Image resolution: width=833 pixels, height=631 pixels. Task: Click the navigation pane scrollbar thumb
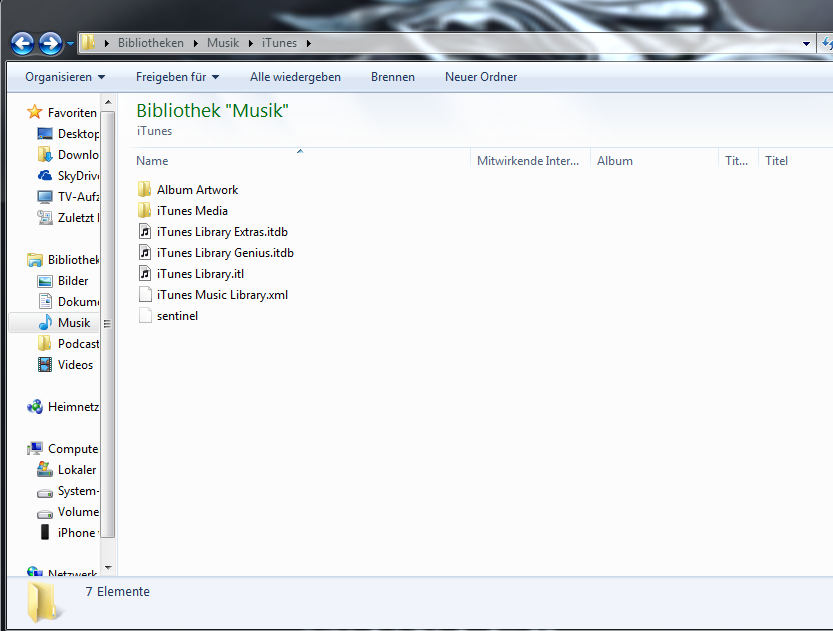[108, 324]
